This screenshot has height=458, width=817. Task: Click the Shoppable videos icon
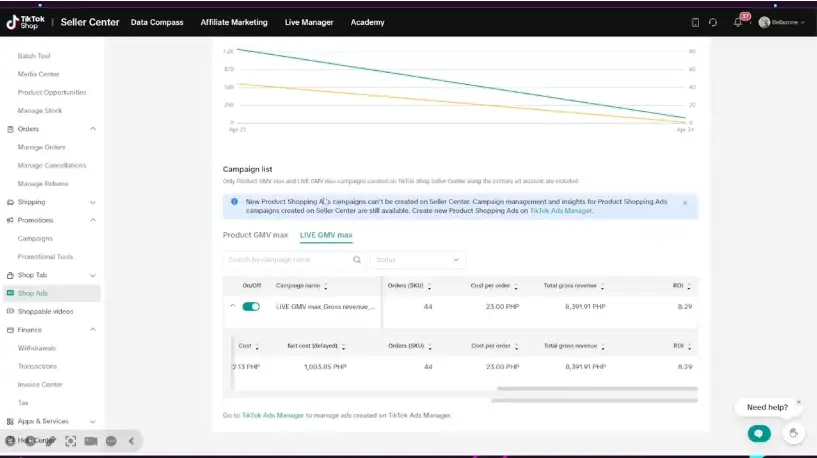(x=10, y=312)
